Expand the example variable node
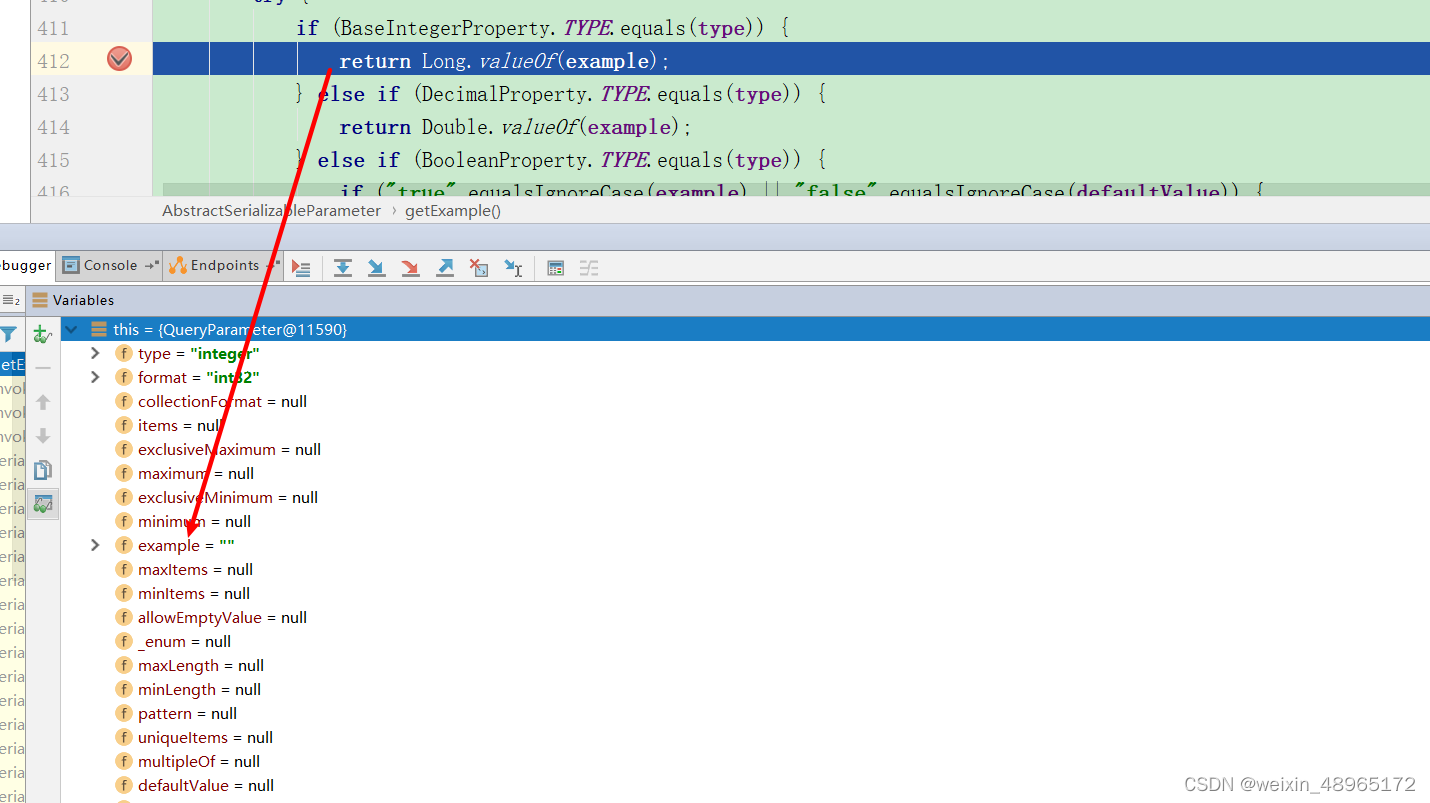The height and width of the screenshot is (803, 1430). (94, 545)
